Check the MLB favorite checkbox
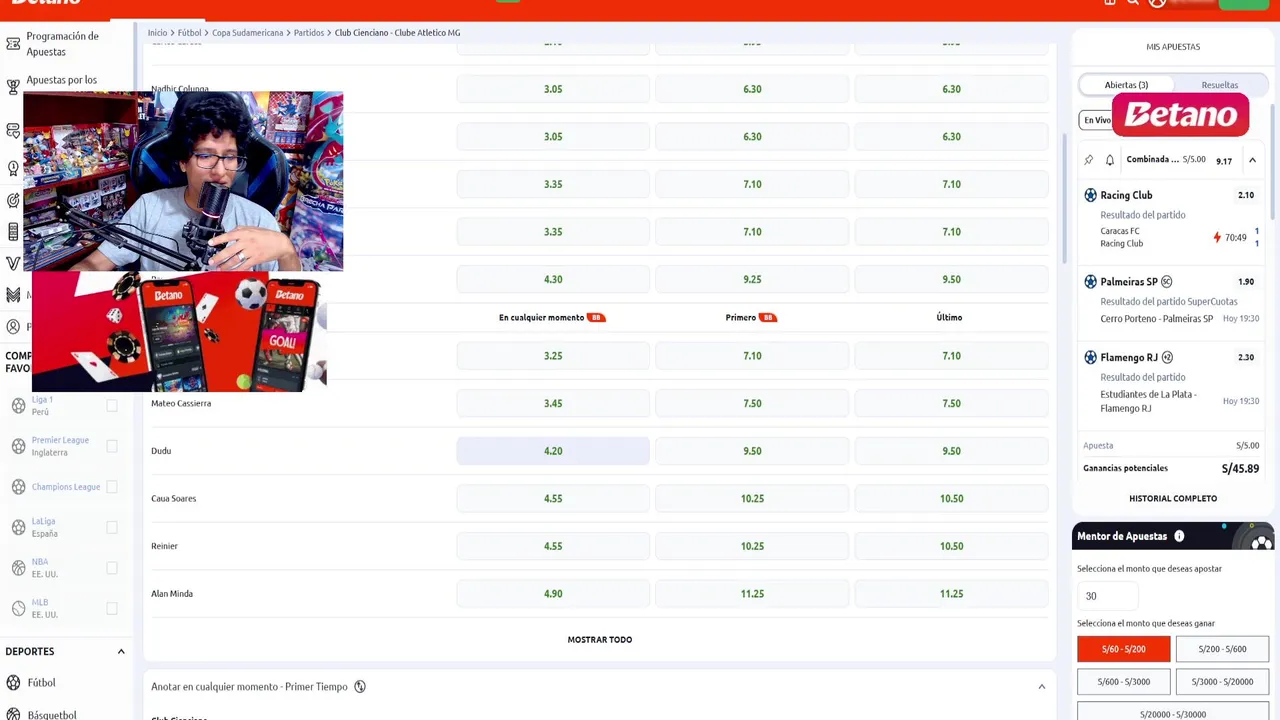The width and height of the screenshot is (1280, 720). tap(112, 608)
